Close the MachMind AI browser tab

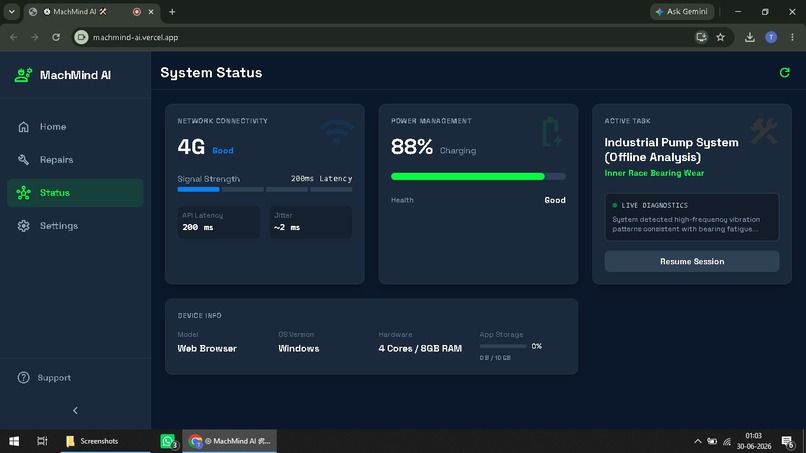pyautogui.click(x=151, y=11)
